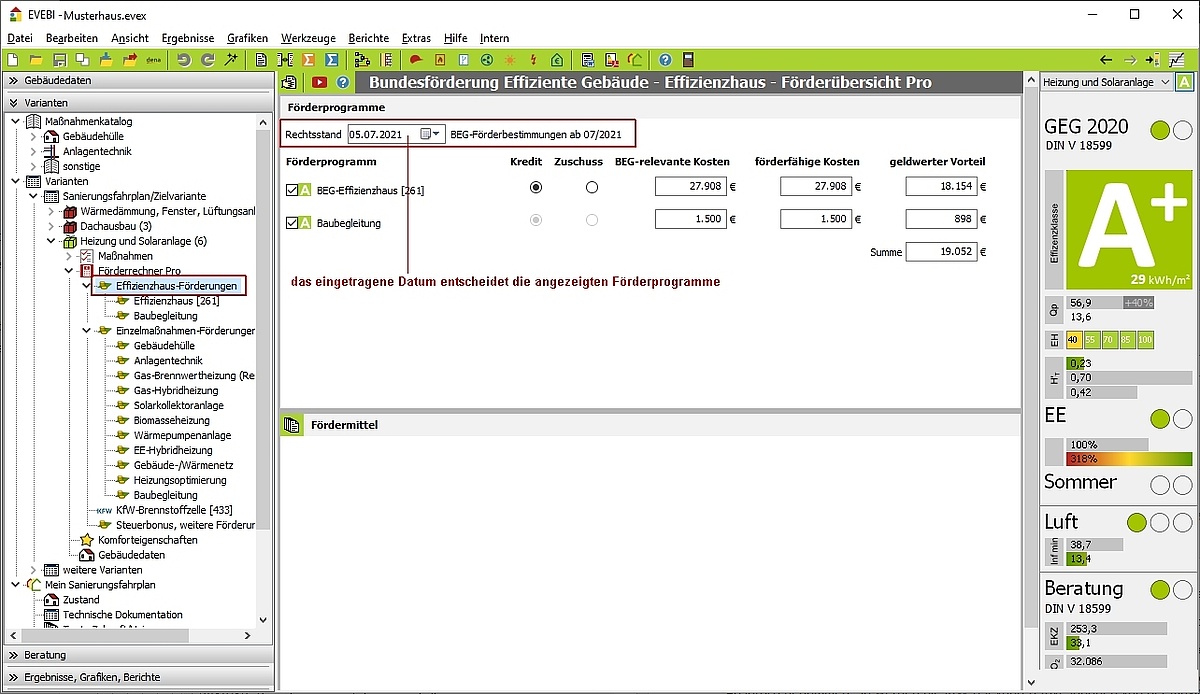Click first green indicator circle beside Beratung
Viewport: 1200px width, 694px height.
[1160, 590]
